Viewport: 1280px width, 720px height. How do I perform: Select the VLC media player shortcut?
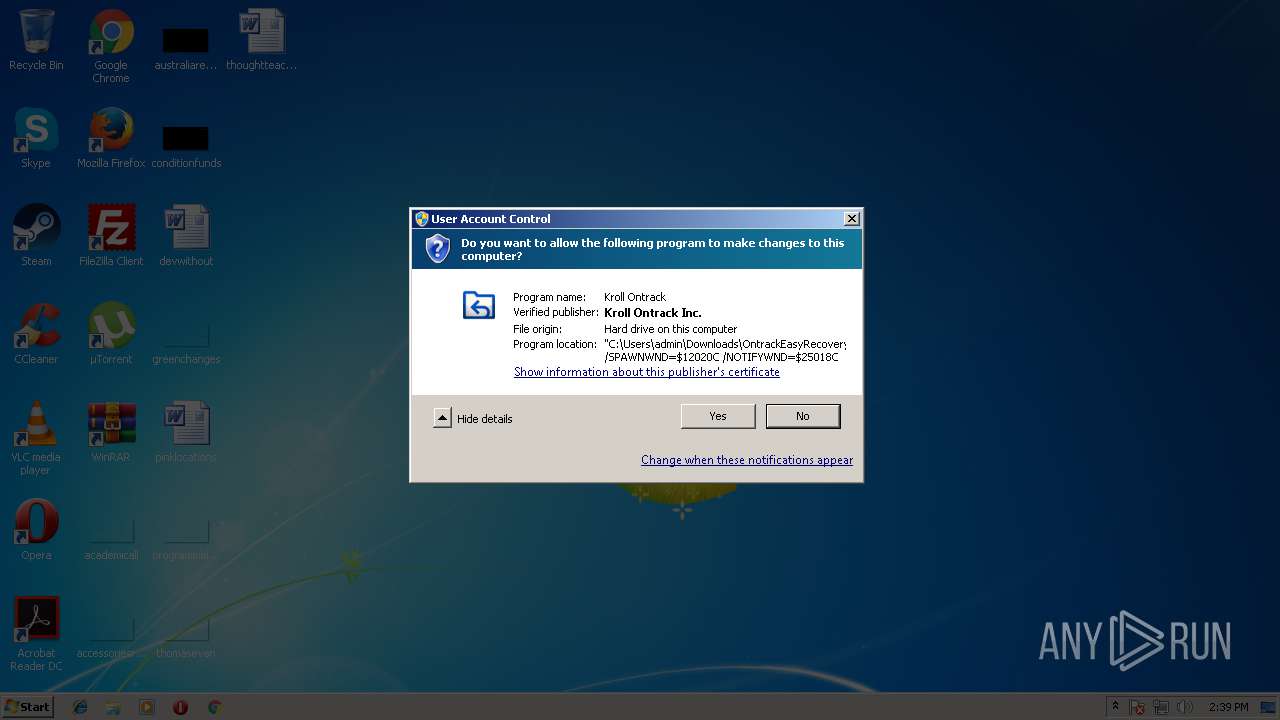point(36,438)
